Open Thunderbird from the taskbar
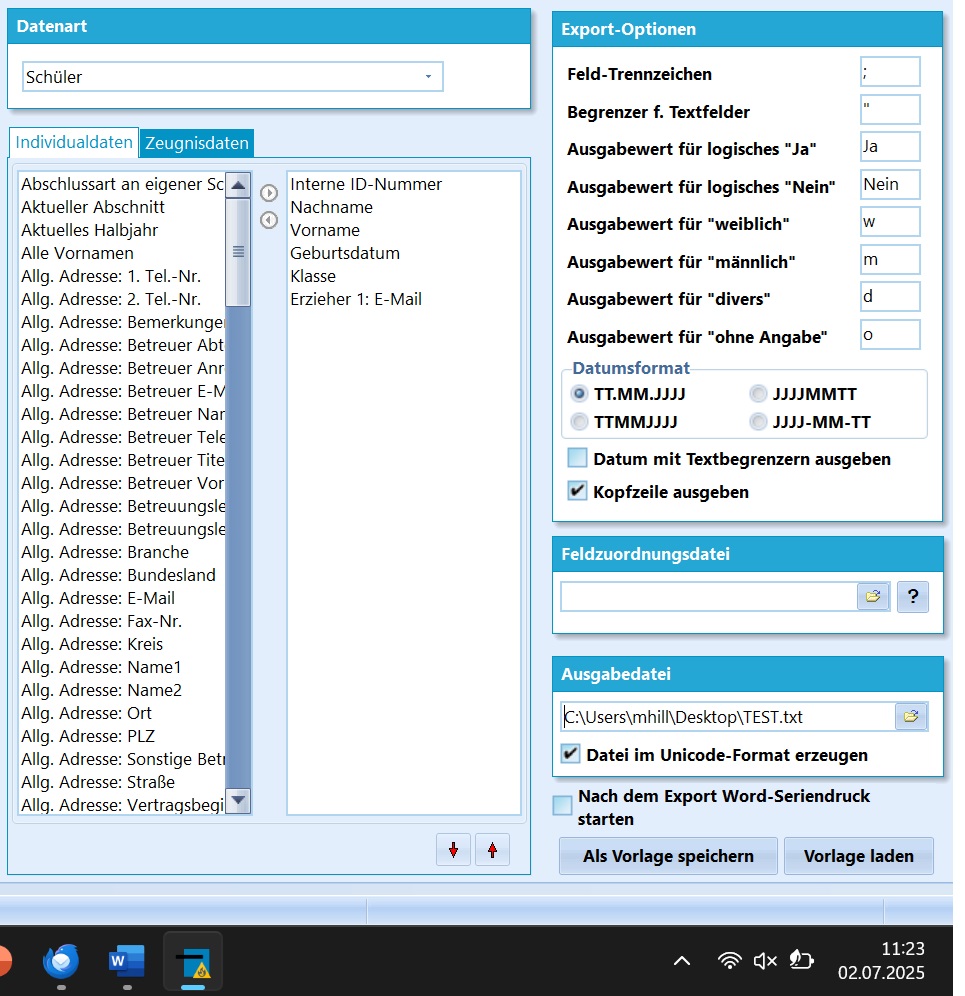This screenshot has height=996, width=965. [x=61, y=962]
